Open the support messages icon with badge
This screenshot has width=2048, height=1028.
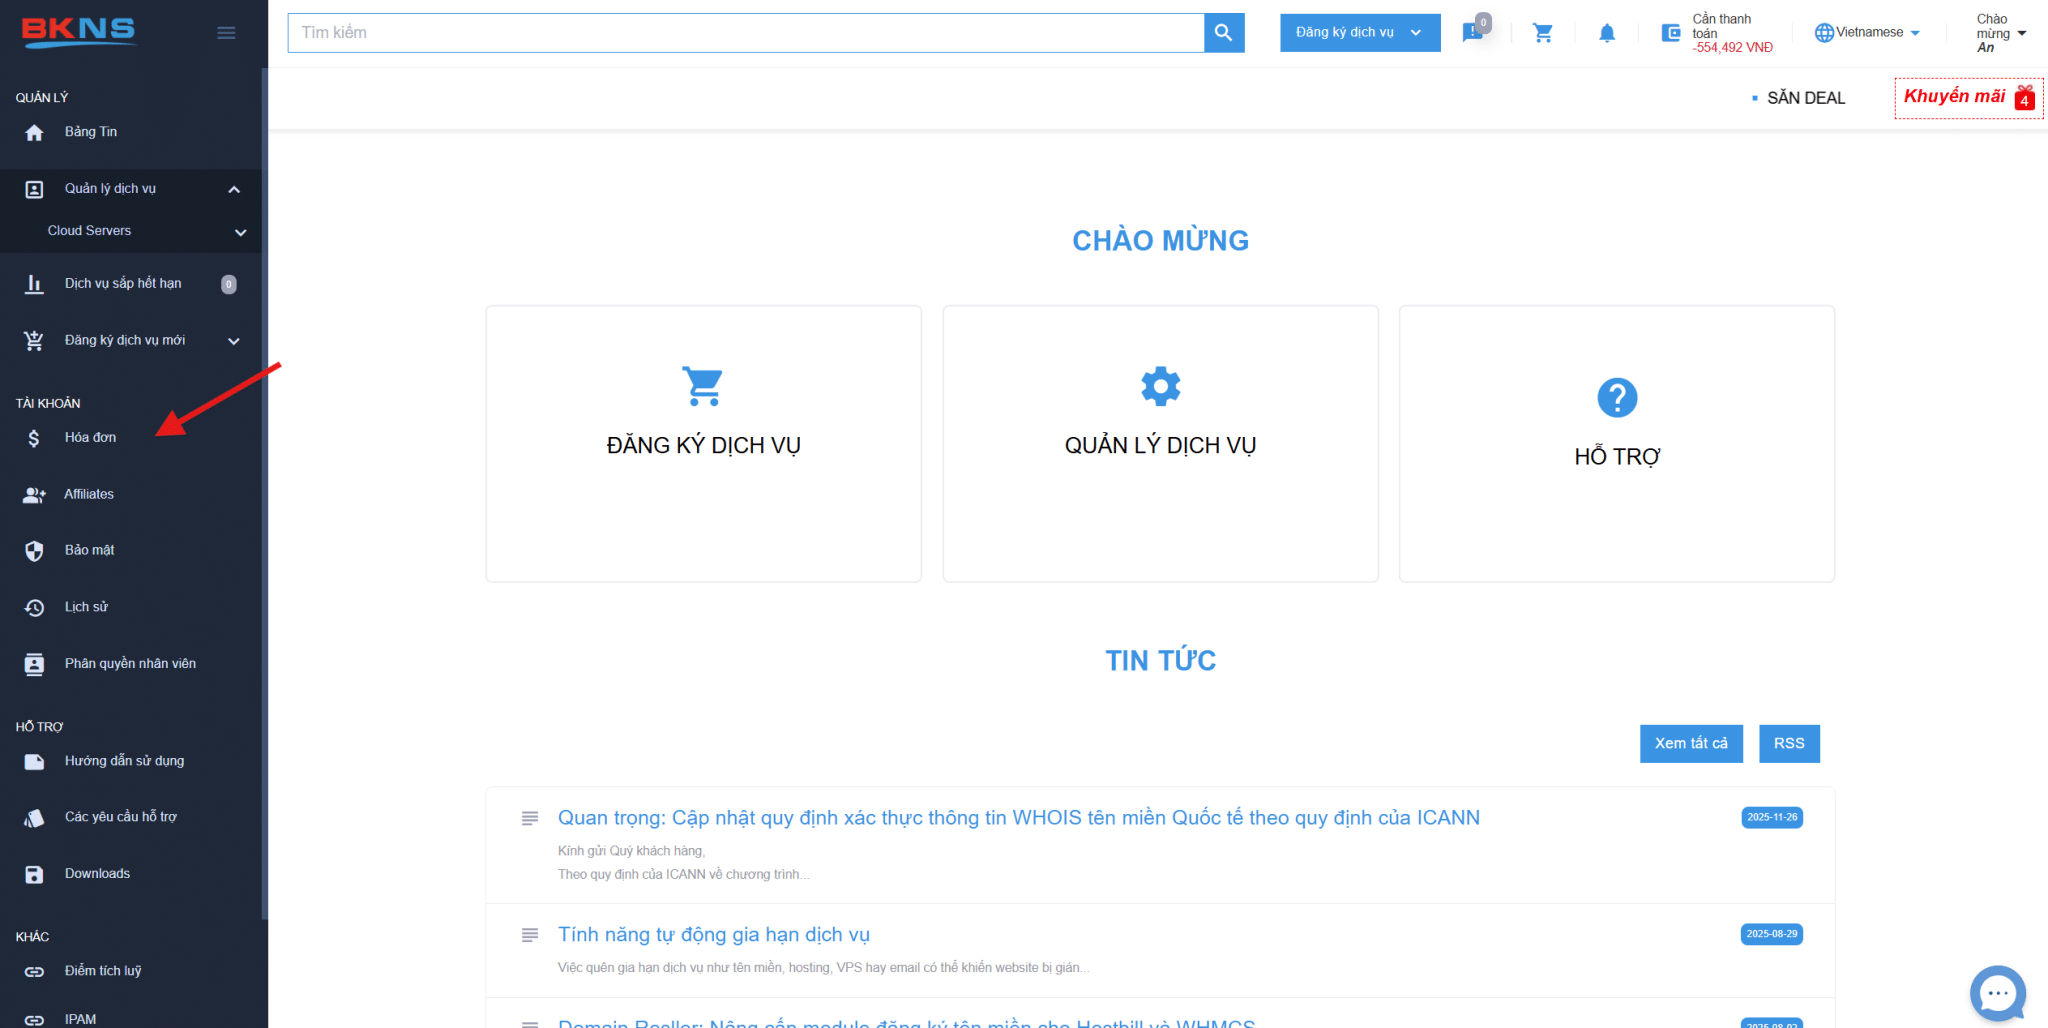(1473, 32)
